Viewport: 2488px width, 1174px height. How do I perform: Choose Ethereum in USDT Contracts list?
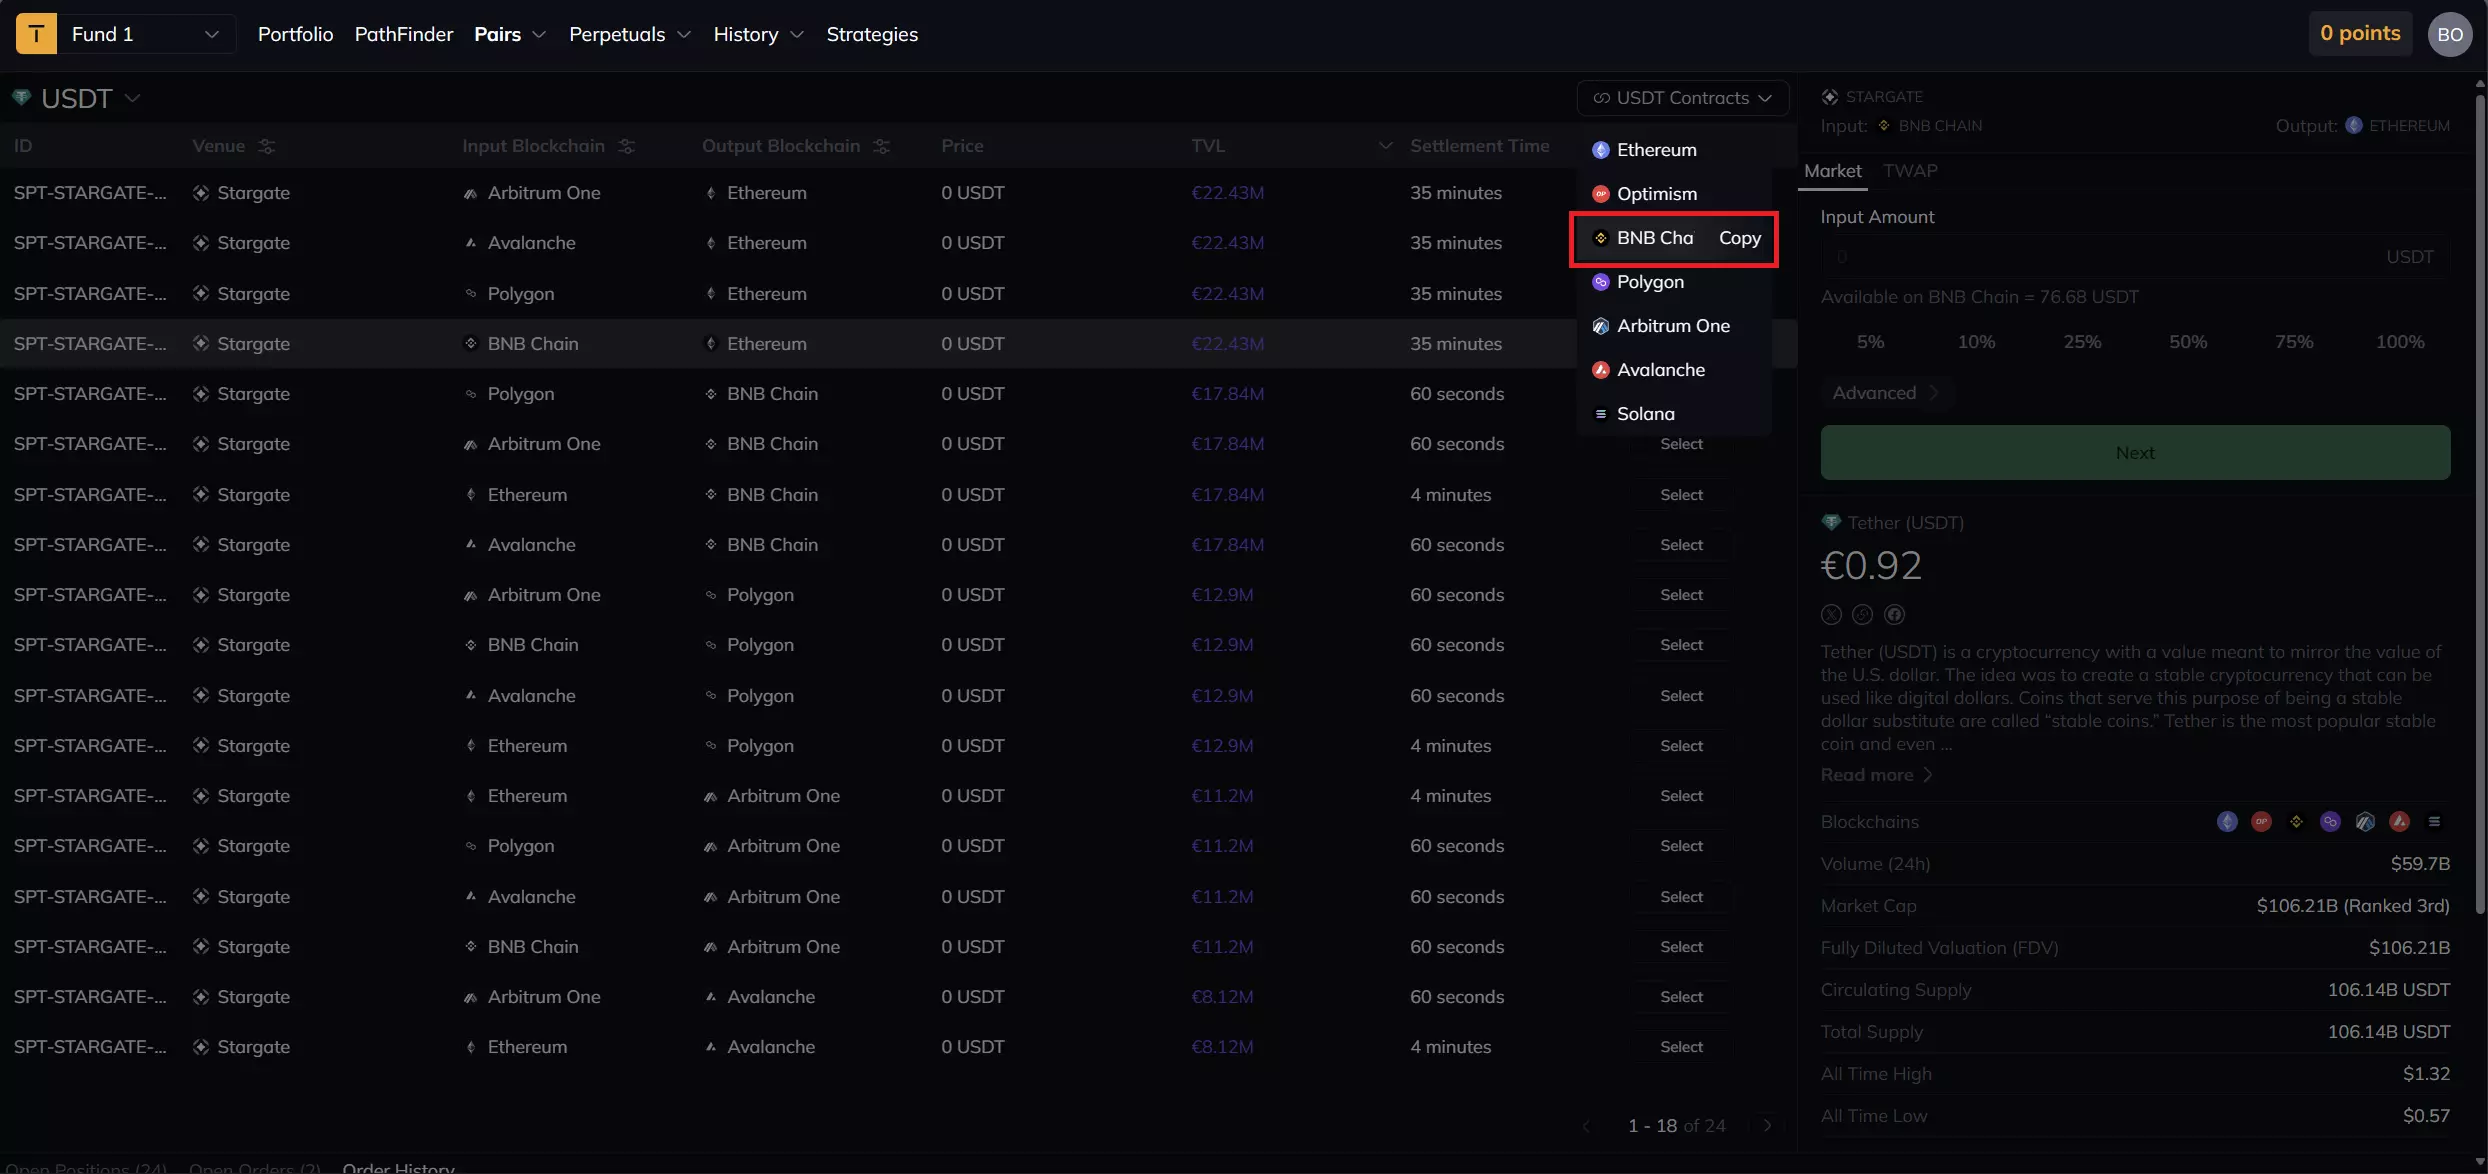pyautogui.click(x=1674, y=150)
